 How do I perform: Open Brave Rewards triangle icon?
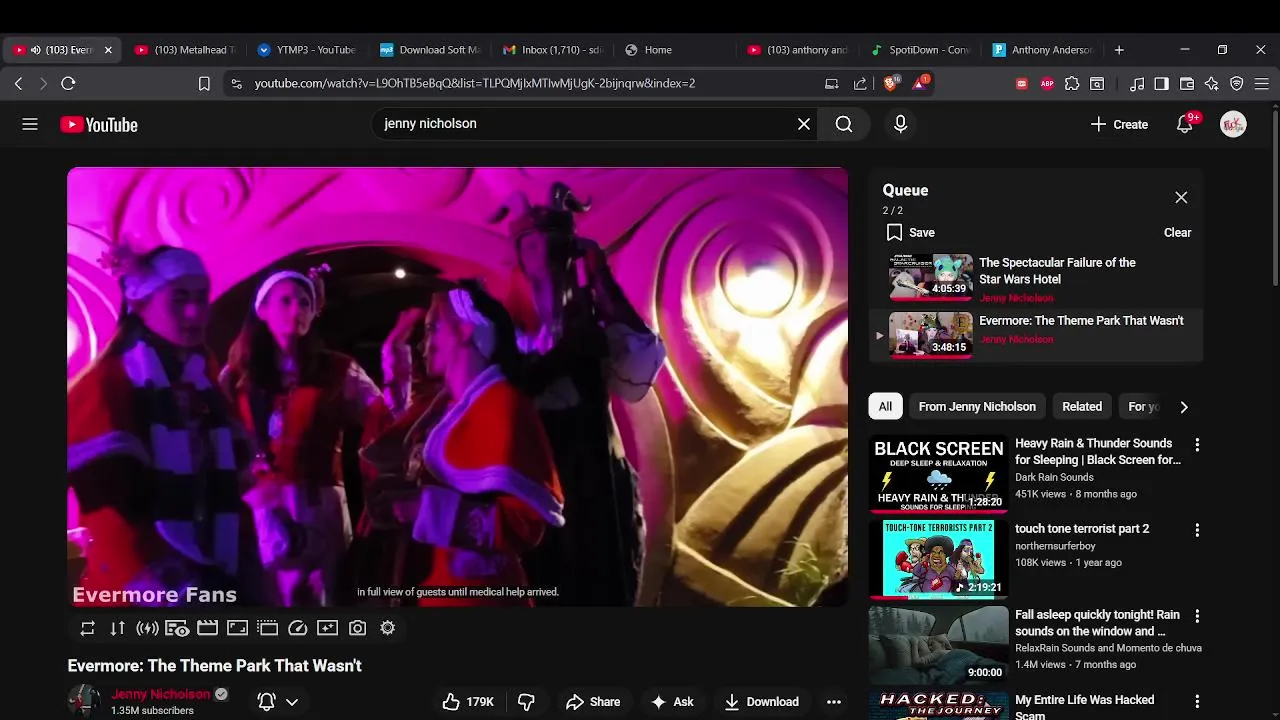[920, 83]
